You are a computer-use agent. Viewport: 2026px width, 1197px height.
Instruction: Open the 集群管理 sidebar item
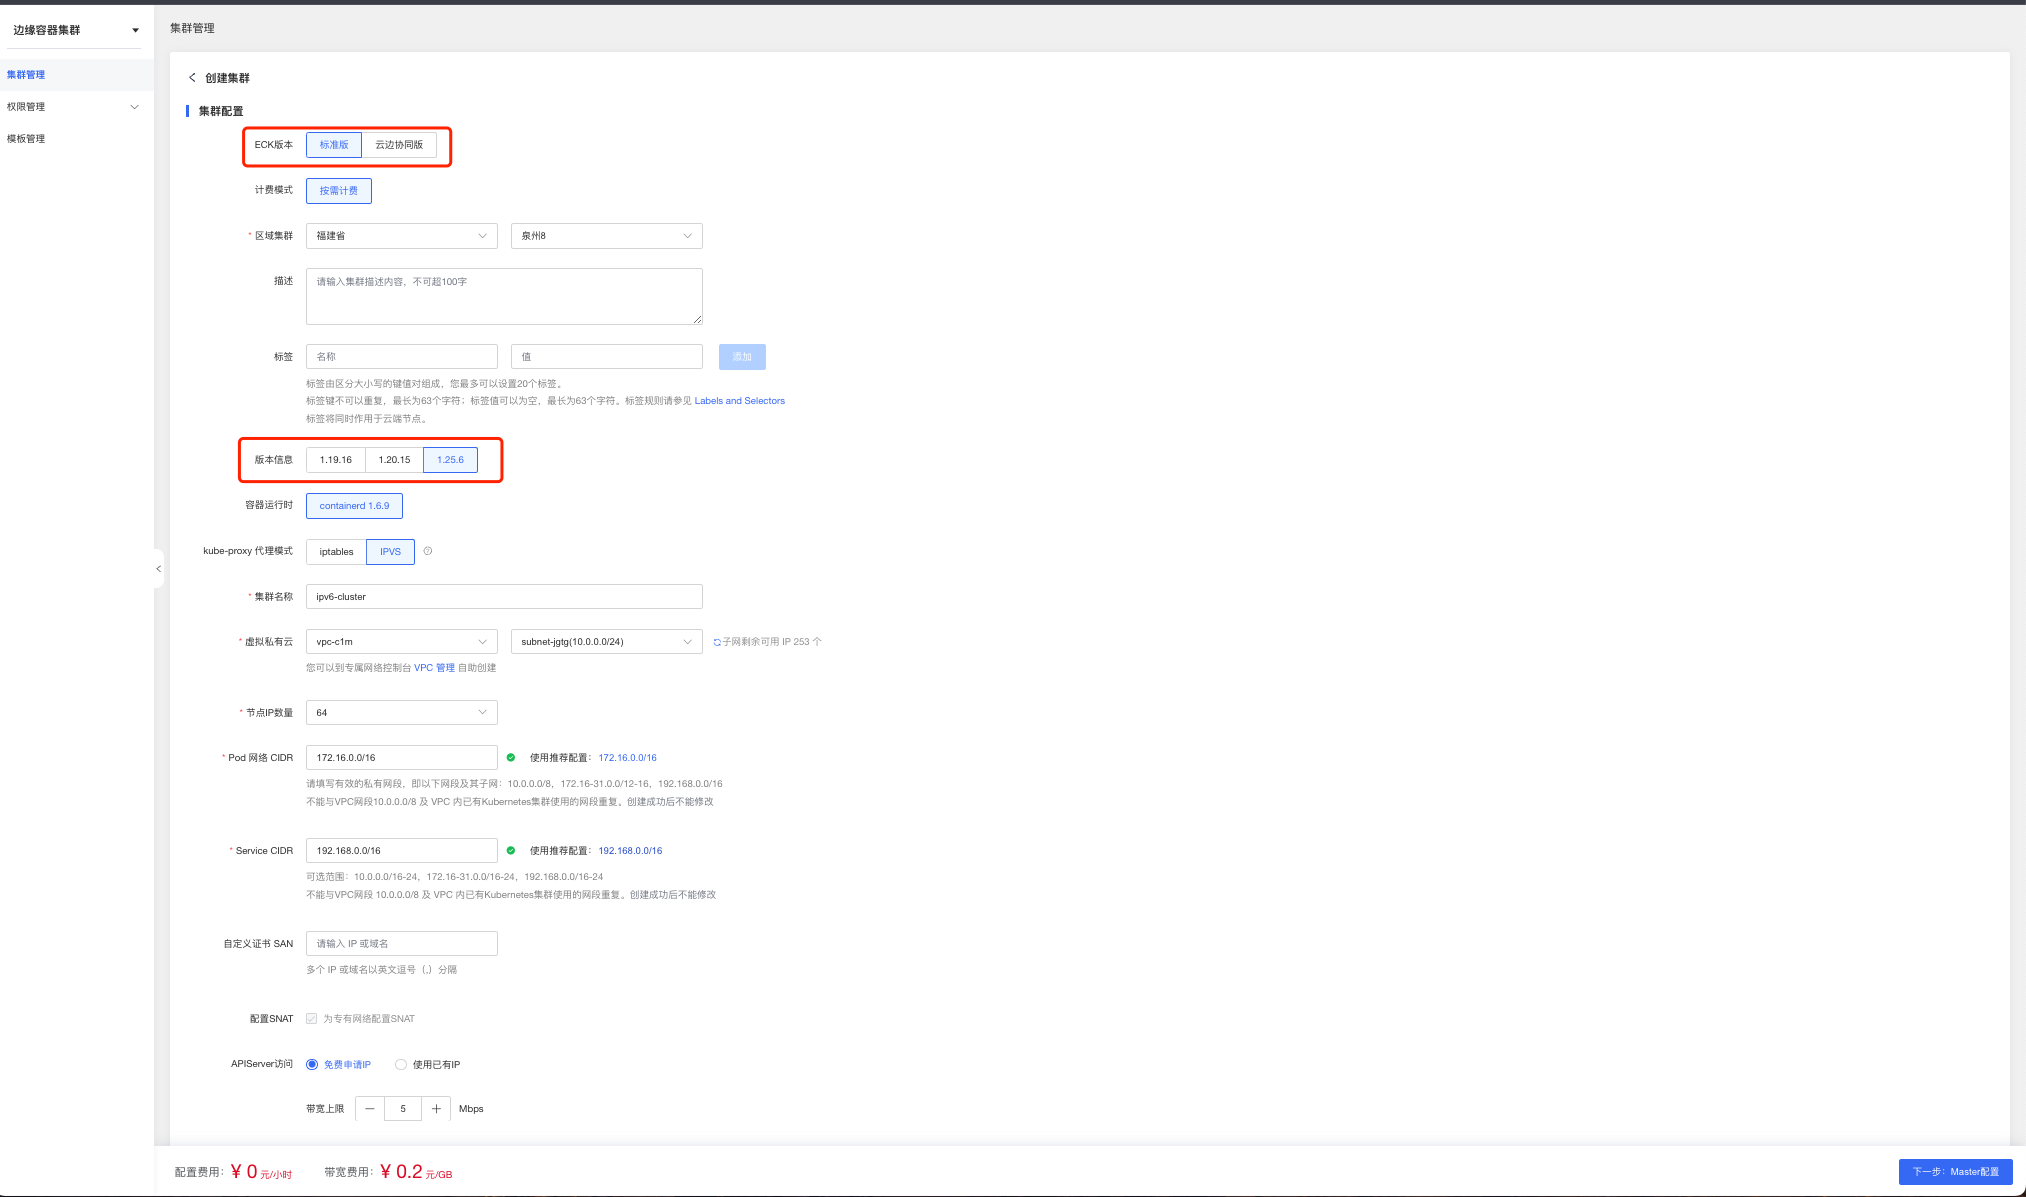tap(76, 75)
